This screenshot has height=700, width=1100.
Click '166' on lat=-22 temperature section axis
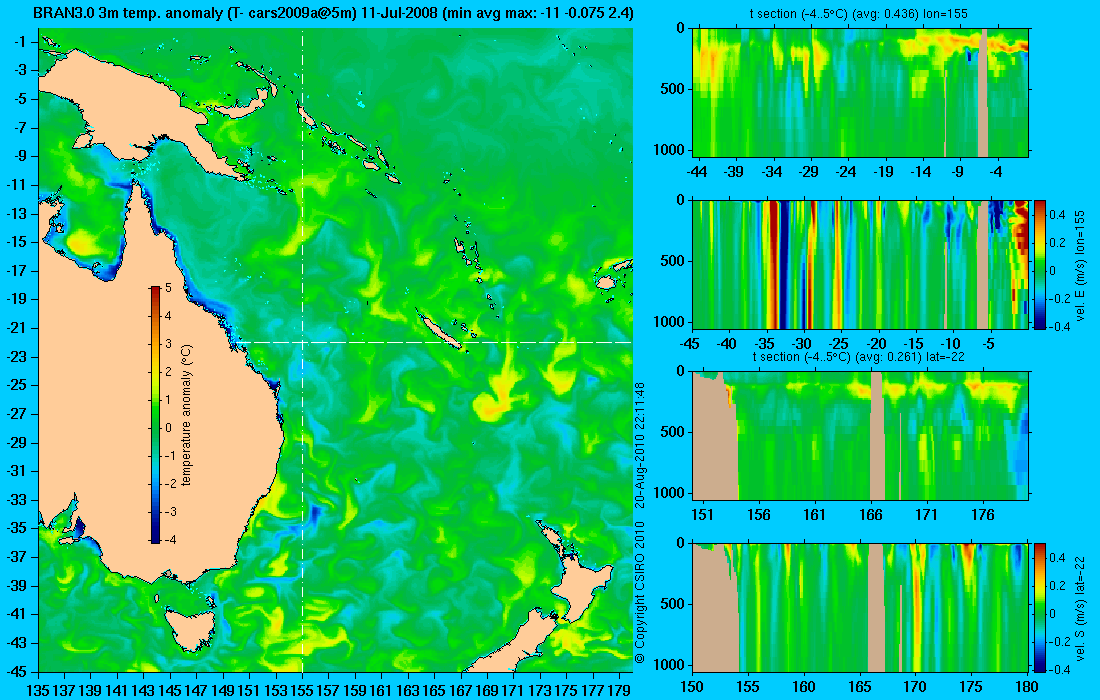(871, 515)
